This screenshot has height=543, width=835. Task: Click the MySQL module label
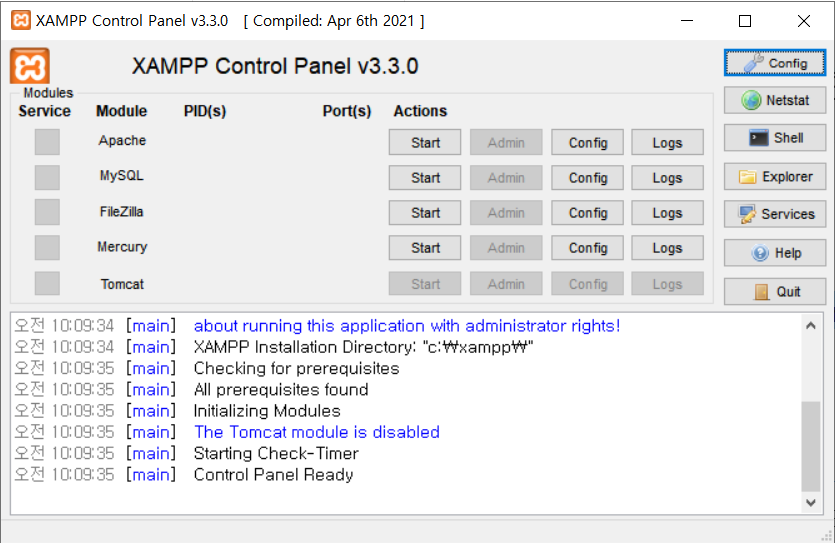point(121,176)
